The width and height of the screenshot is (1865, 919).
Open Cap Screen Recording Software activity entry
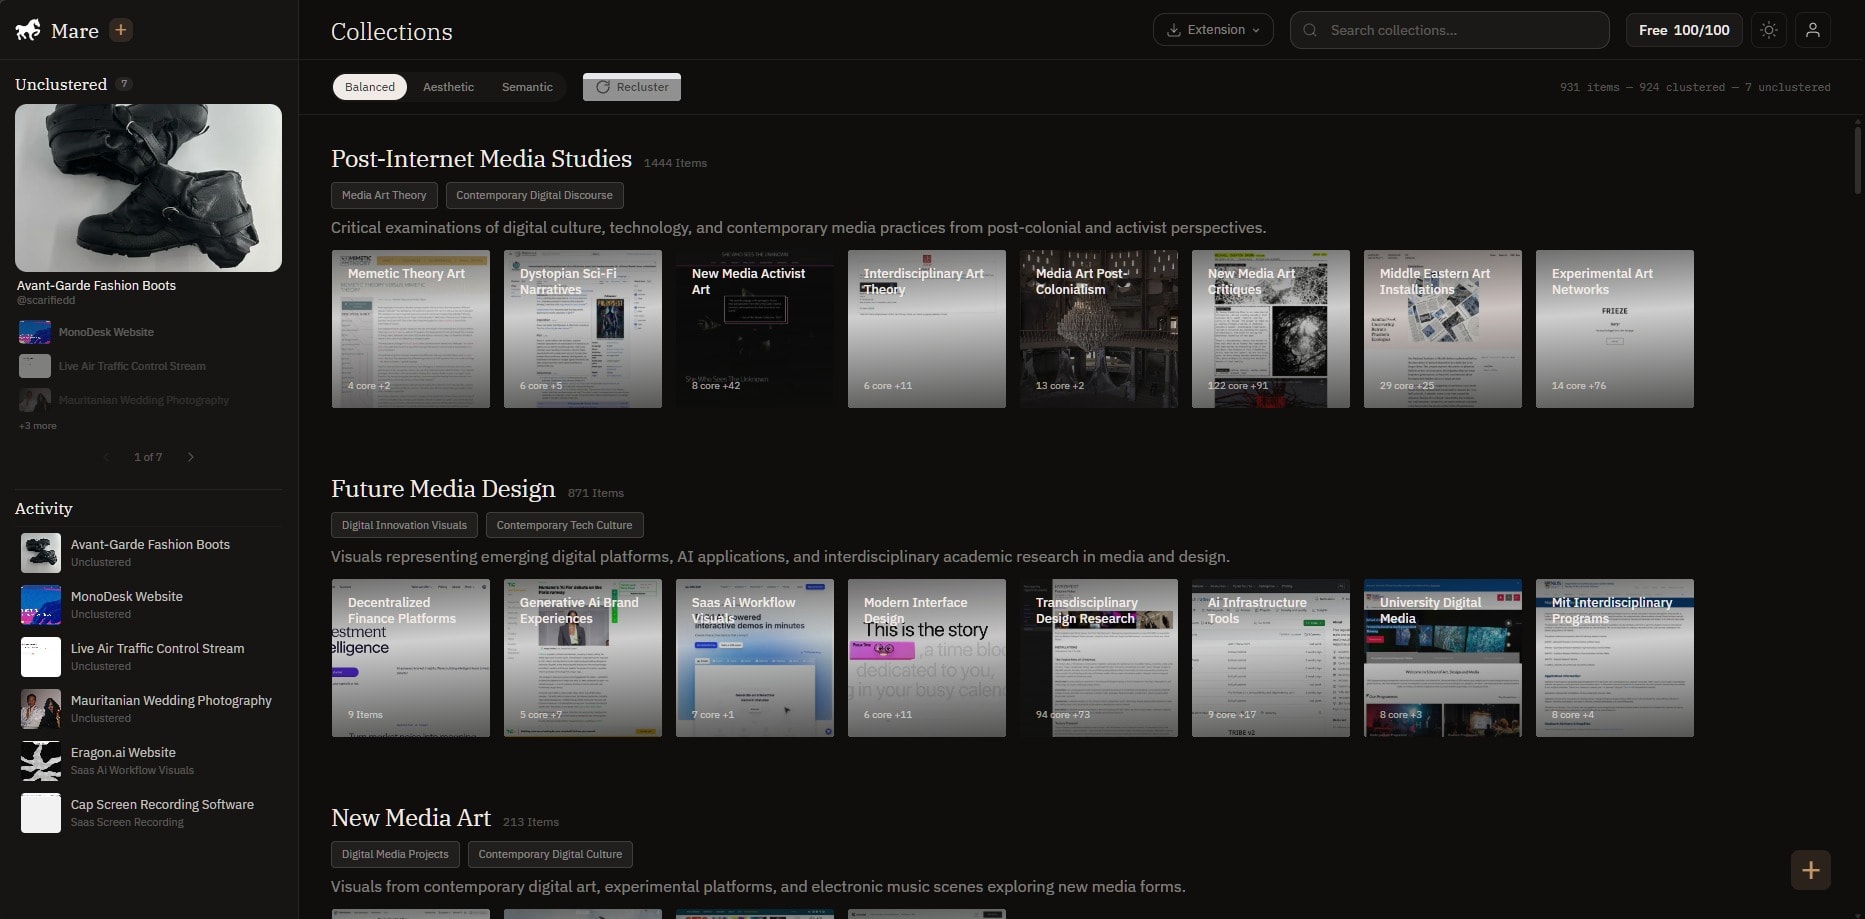tap(149, 813)
